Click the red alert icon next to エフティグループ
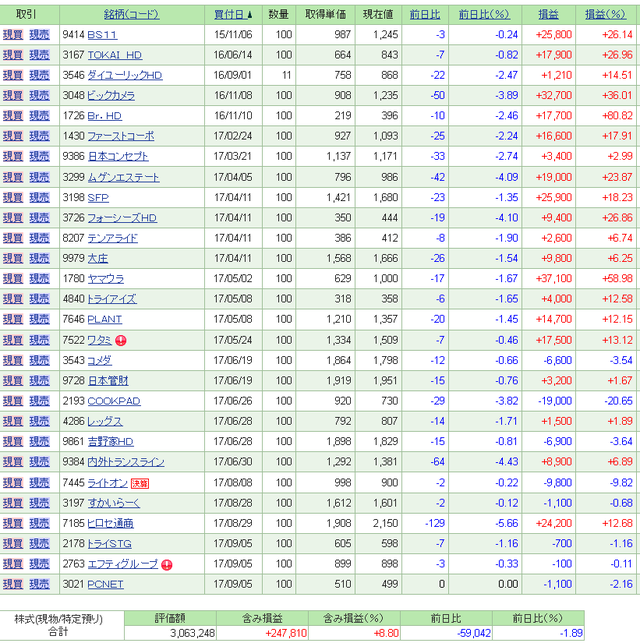Screen dimensions: 640x643 166,565
